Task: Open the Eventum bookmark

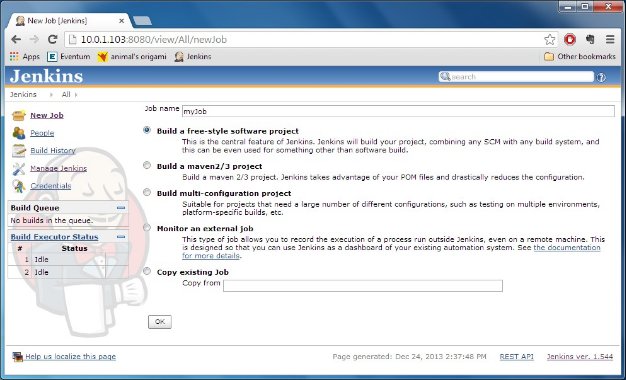Action: (x=69, y=57)
